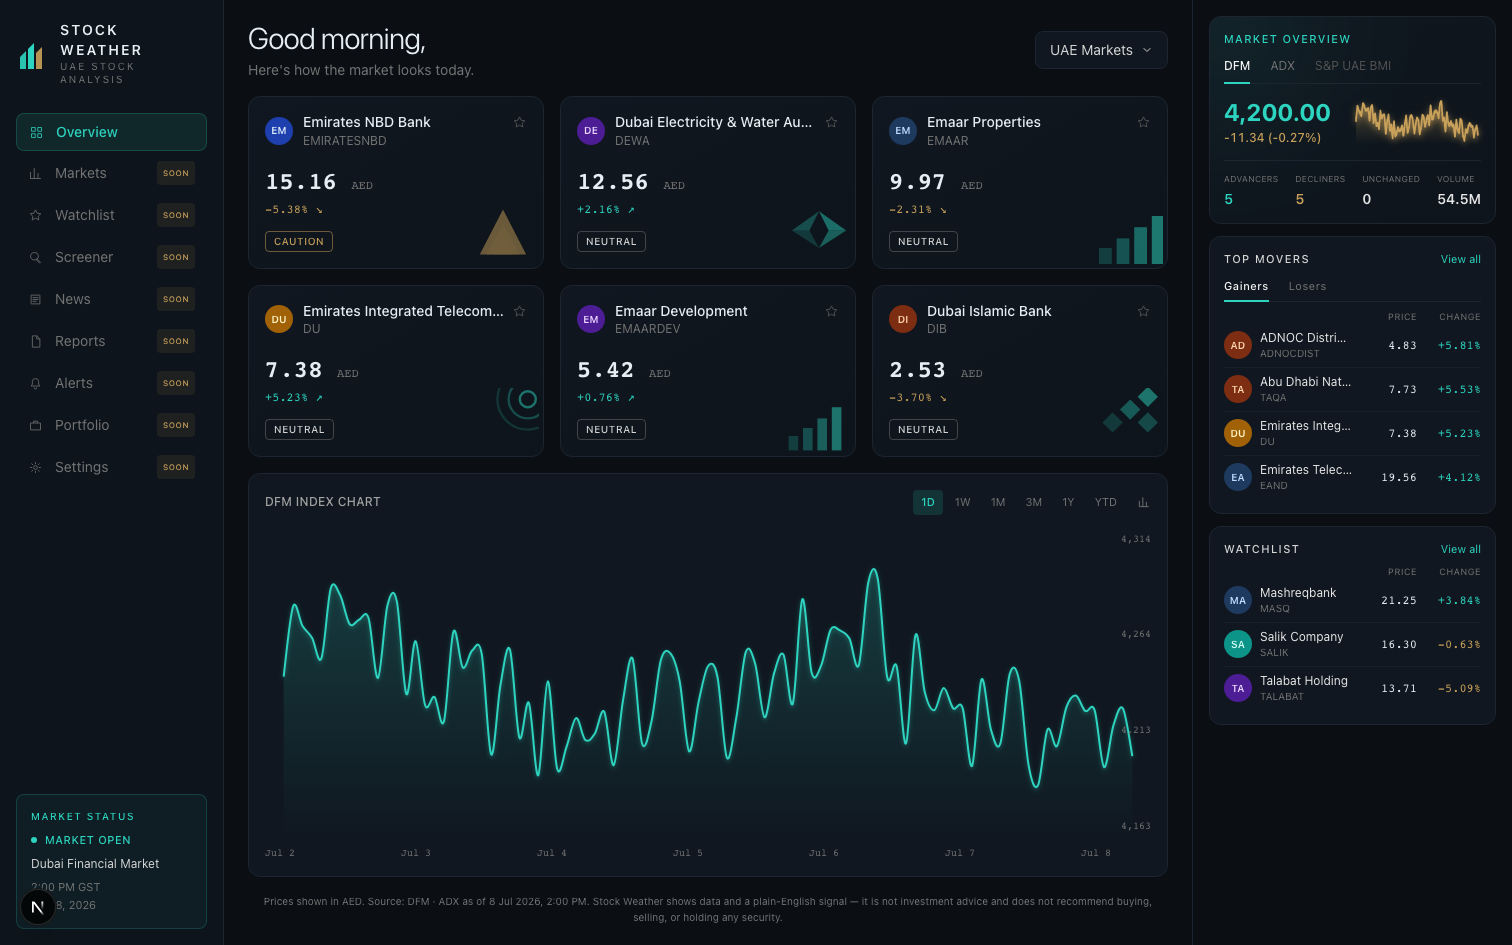The image size is (1512, 945).
Task: Click the Emaar Development EM avatar
Action: (591, 320)
